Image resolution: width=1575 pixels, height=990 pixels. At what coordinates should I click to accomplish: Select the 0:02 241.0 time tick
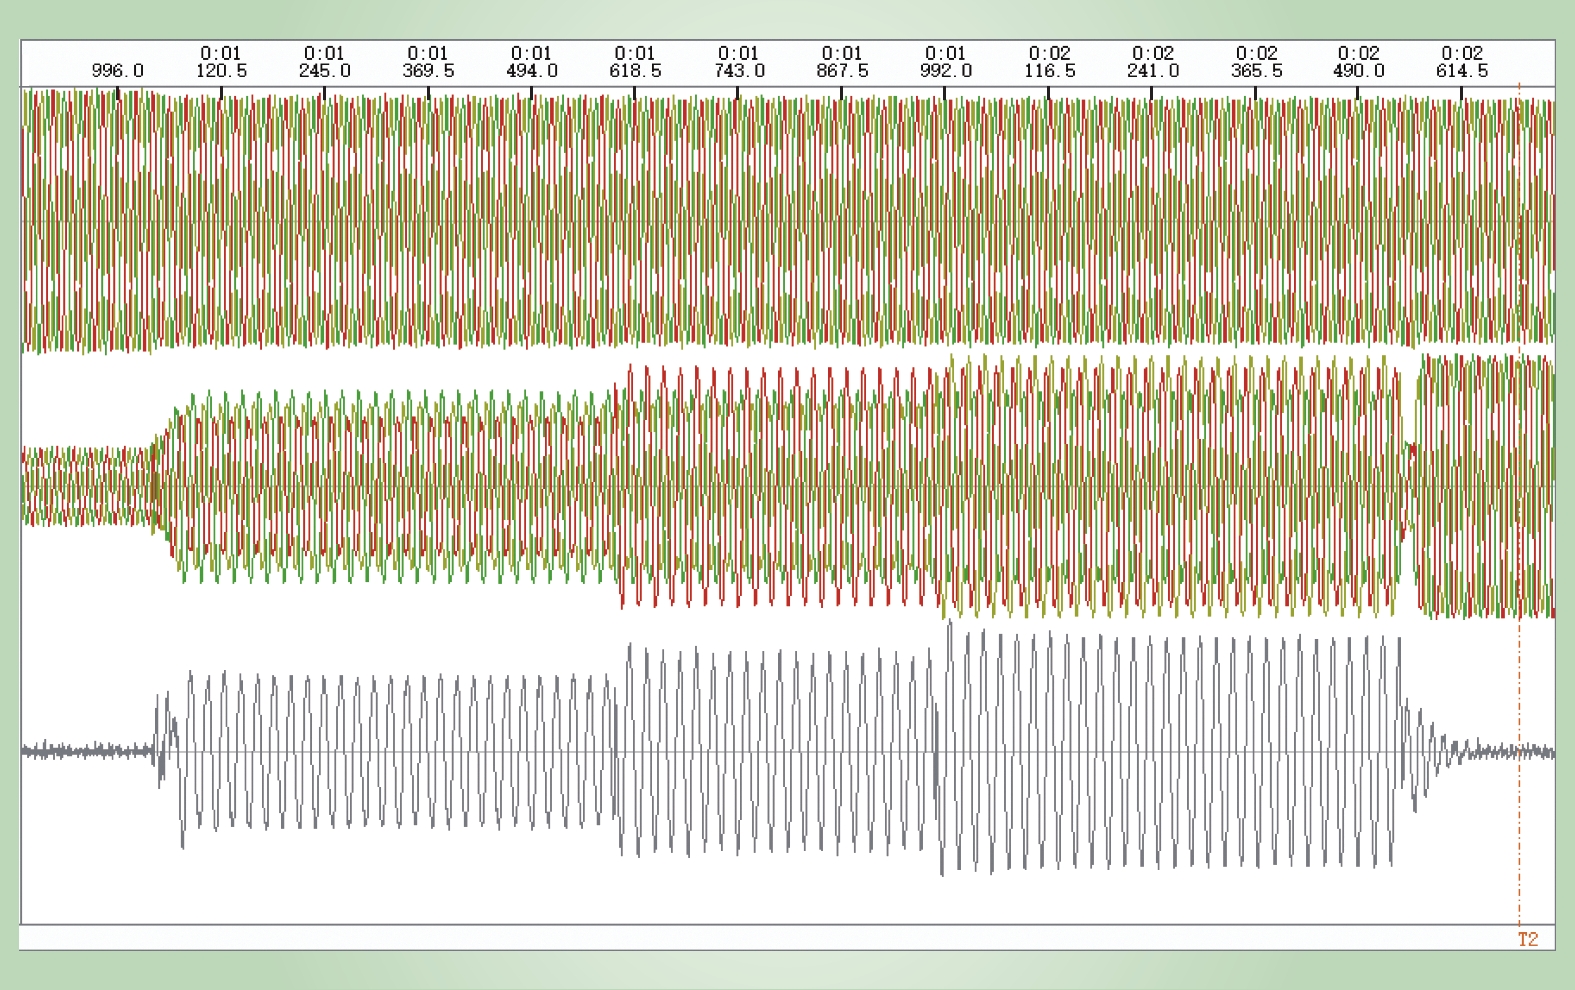pos(1152,62)
